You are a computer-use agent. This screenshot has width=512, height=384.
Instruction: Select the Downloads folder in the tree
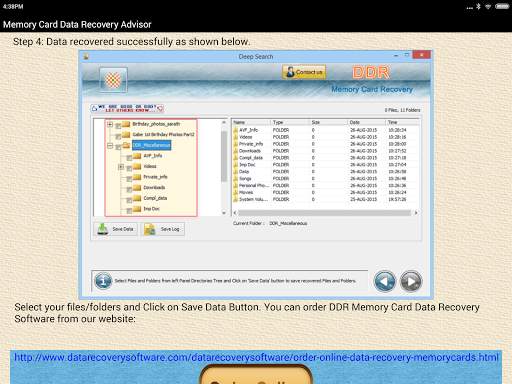154,187
